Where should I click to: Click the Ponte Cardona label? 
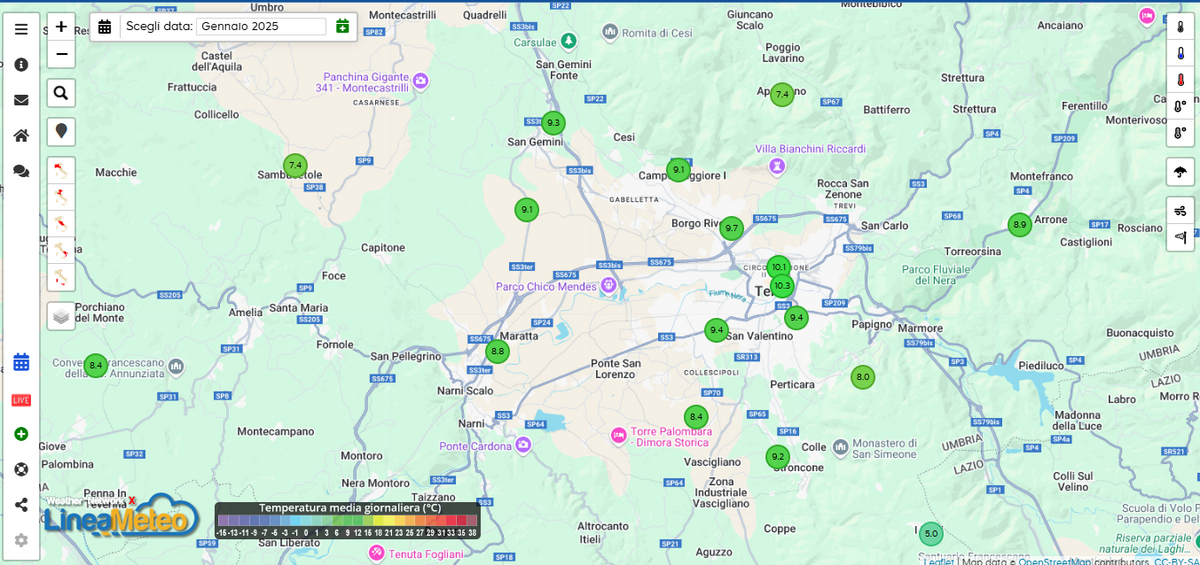pos(476,446)
